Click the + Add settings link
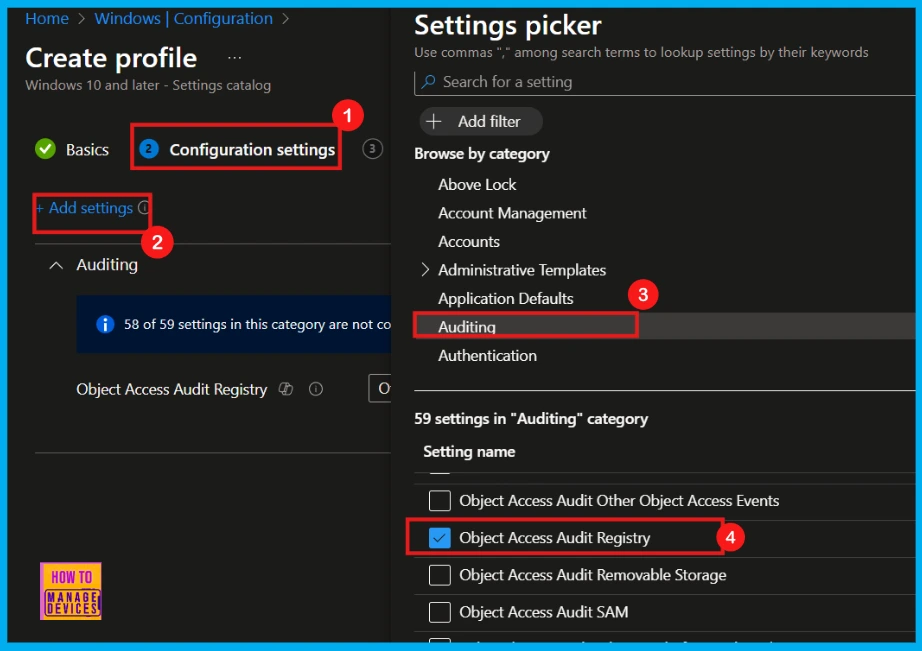Viewport: 922px width, 651px height. [x=84, y=208]
